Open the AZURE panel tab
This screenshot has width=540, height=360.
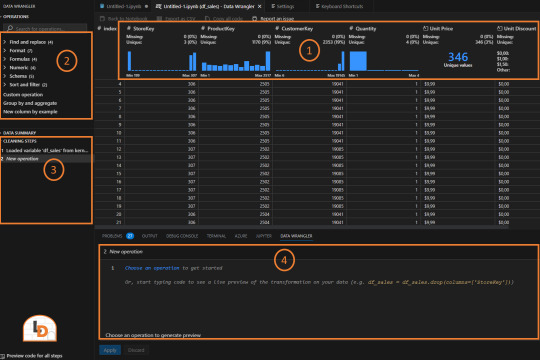pos(241,236)
